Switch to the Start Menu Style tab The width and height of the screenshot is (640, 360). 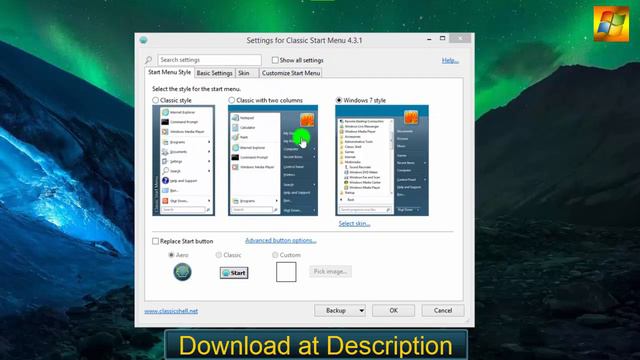click(169, 72)
